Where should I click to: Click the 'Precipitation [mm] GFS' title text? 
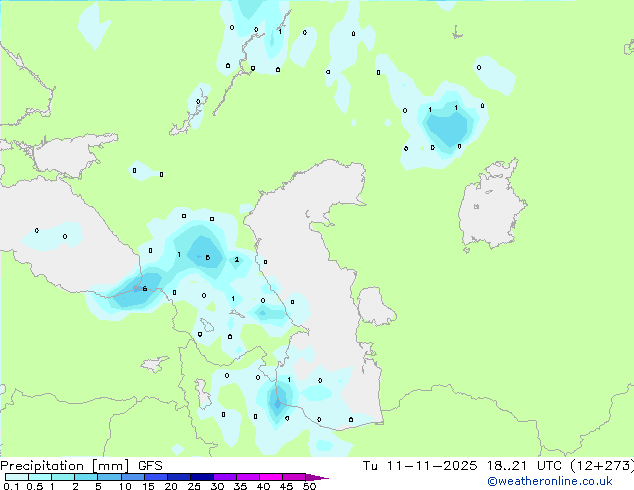point(81,466)
